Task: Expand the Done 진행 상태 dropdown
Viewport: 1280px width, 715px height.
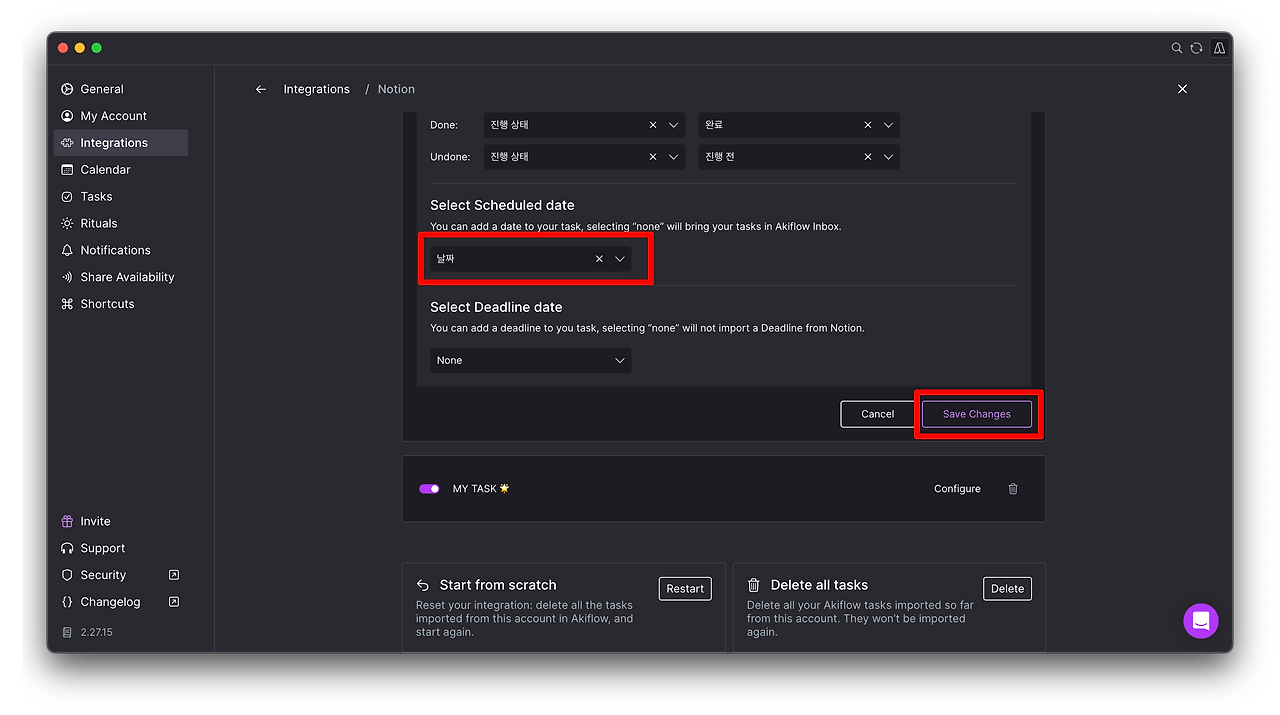Action: click(674, 125)
